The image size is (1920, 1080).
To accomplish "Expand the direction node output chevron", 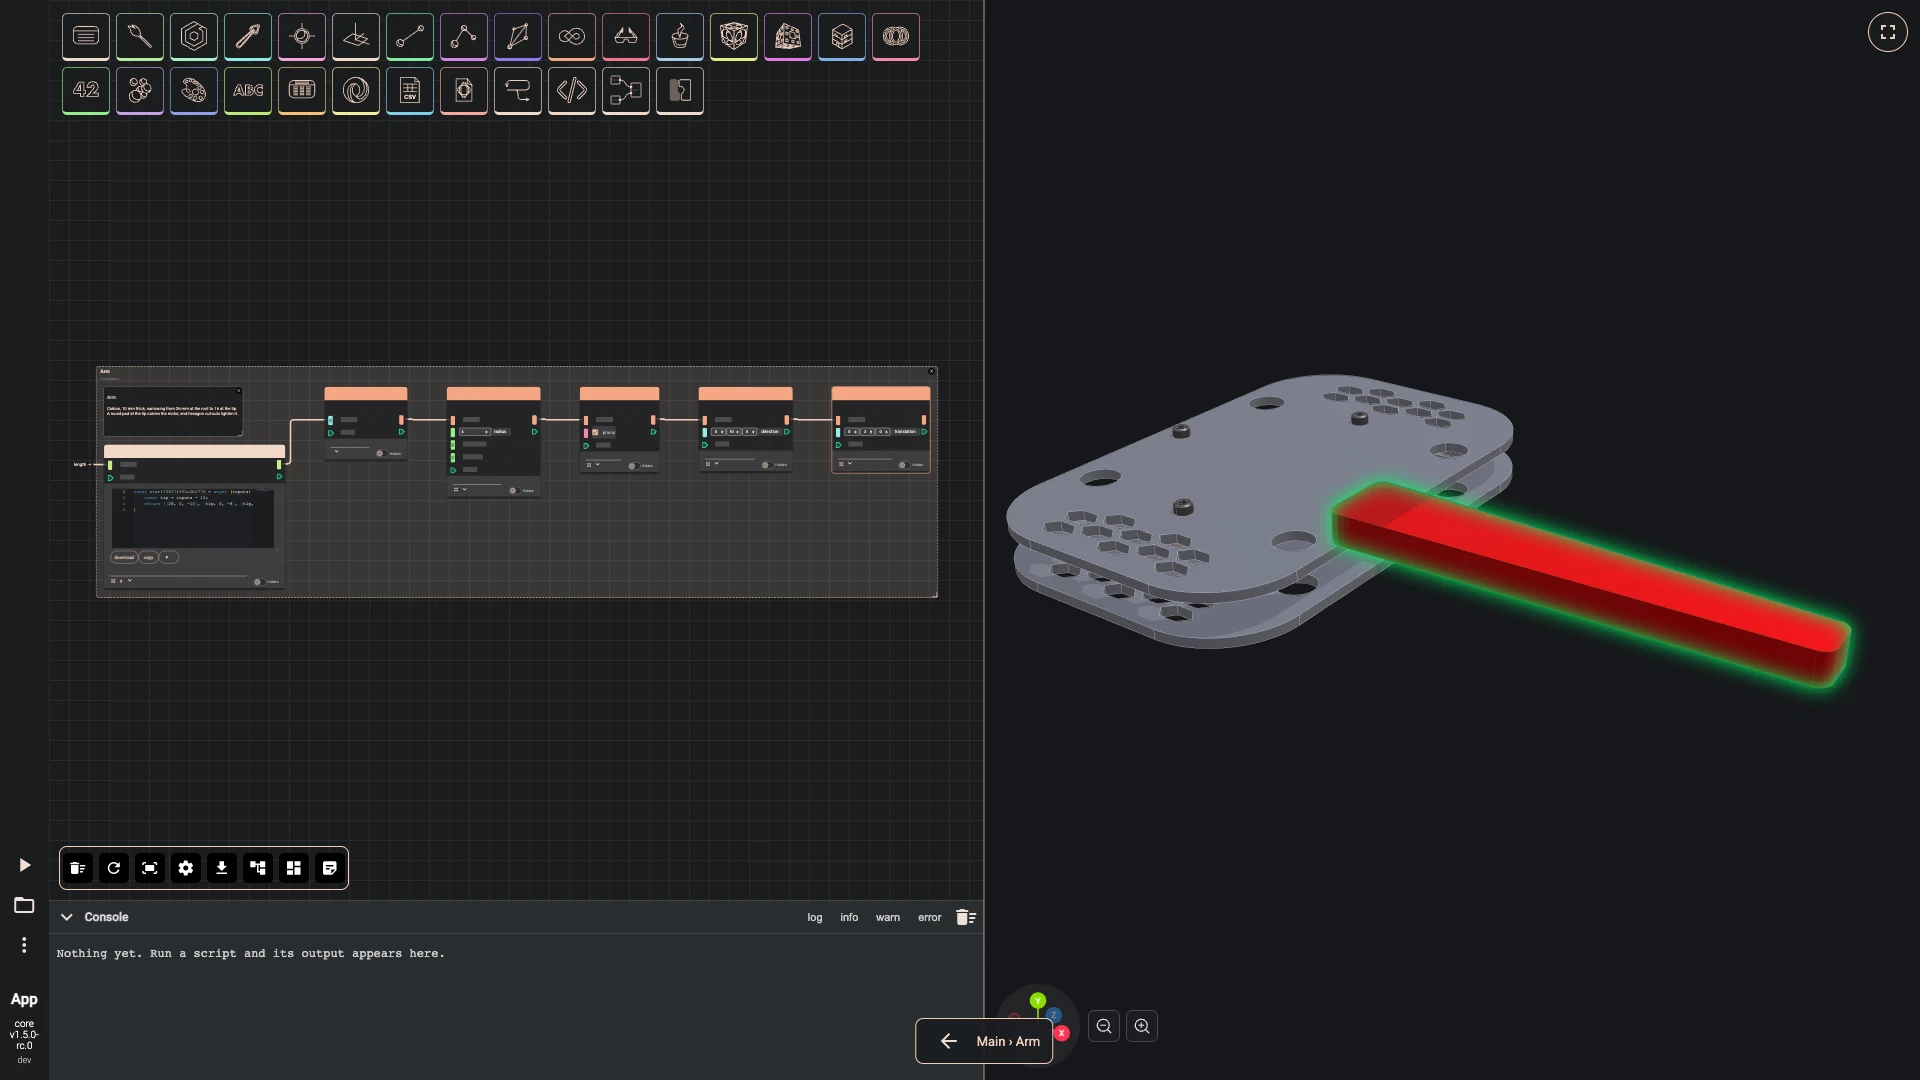I will [x=717, y=464].
